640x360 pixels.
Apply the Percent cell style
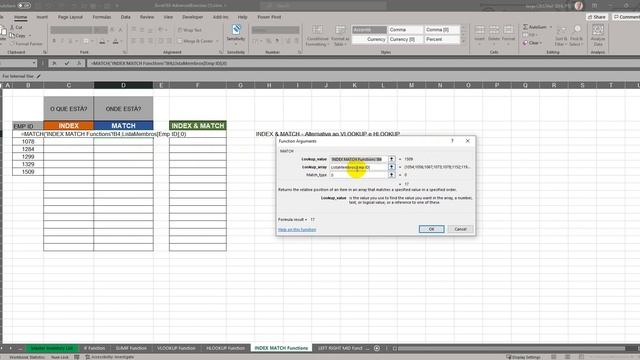441,39
